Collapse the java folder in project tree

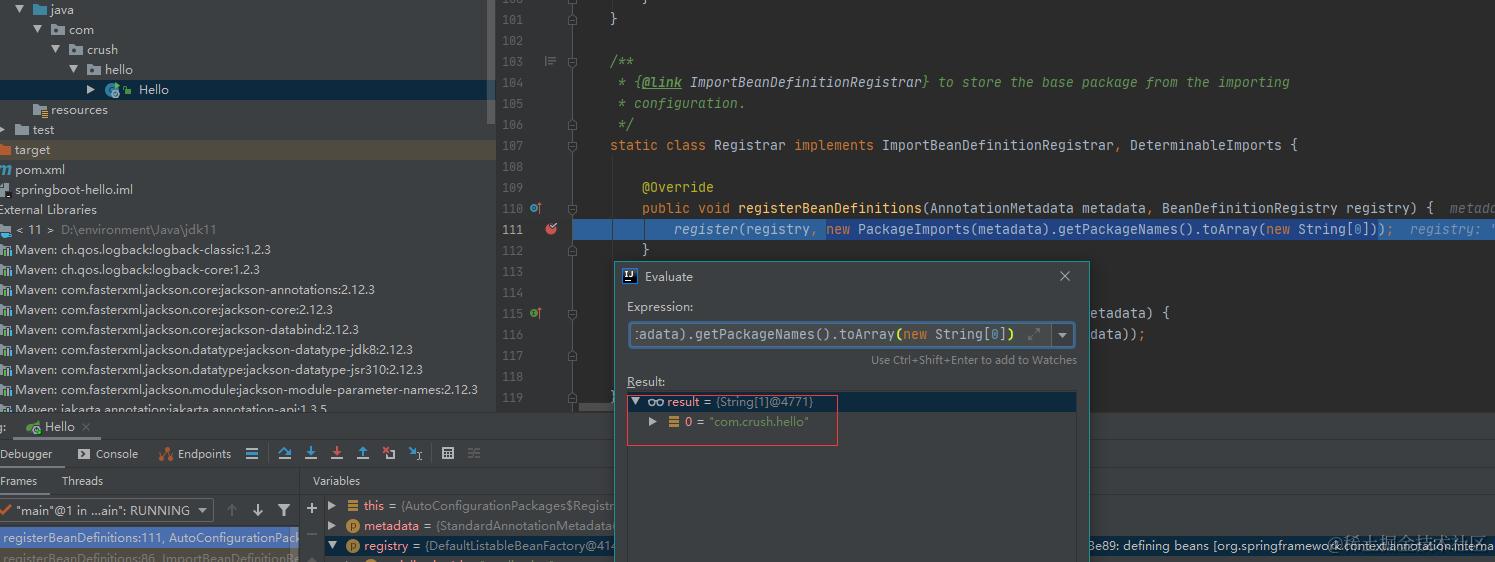[19, 9]
